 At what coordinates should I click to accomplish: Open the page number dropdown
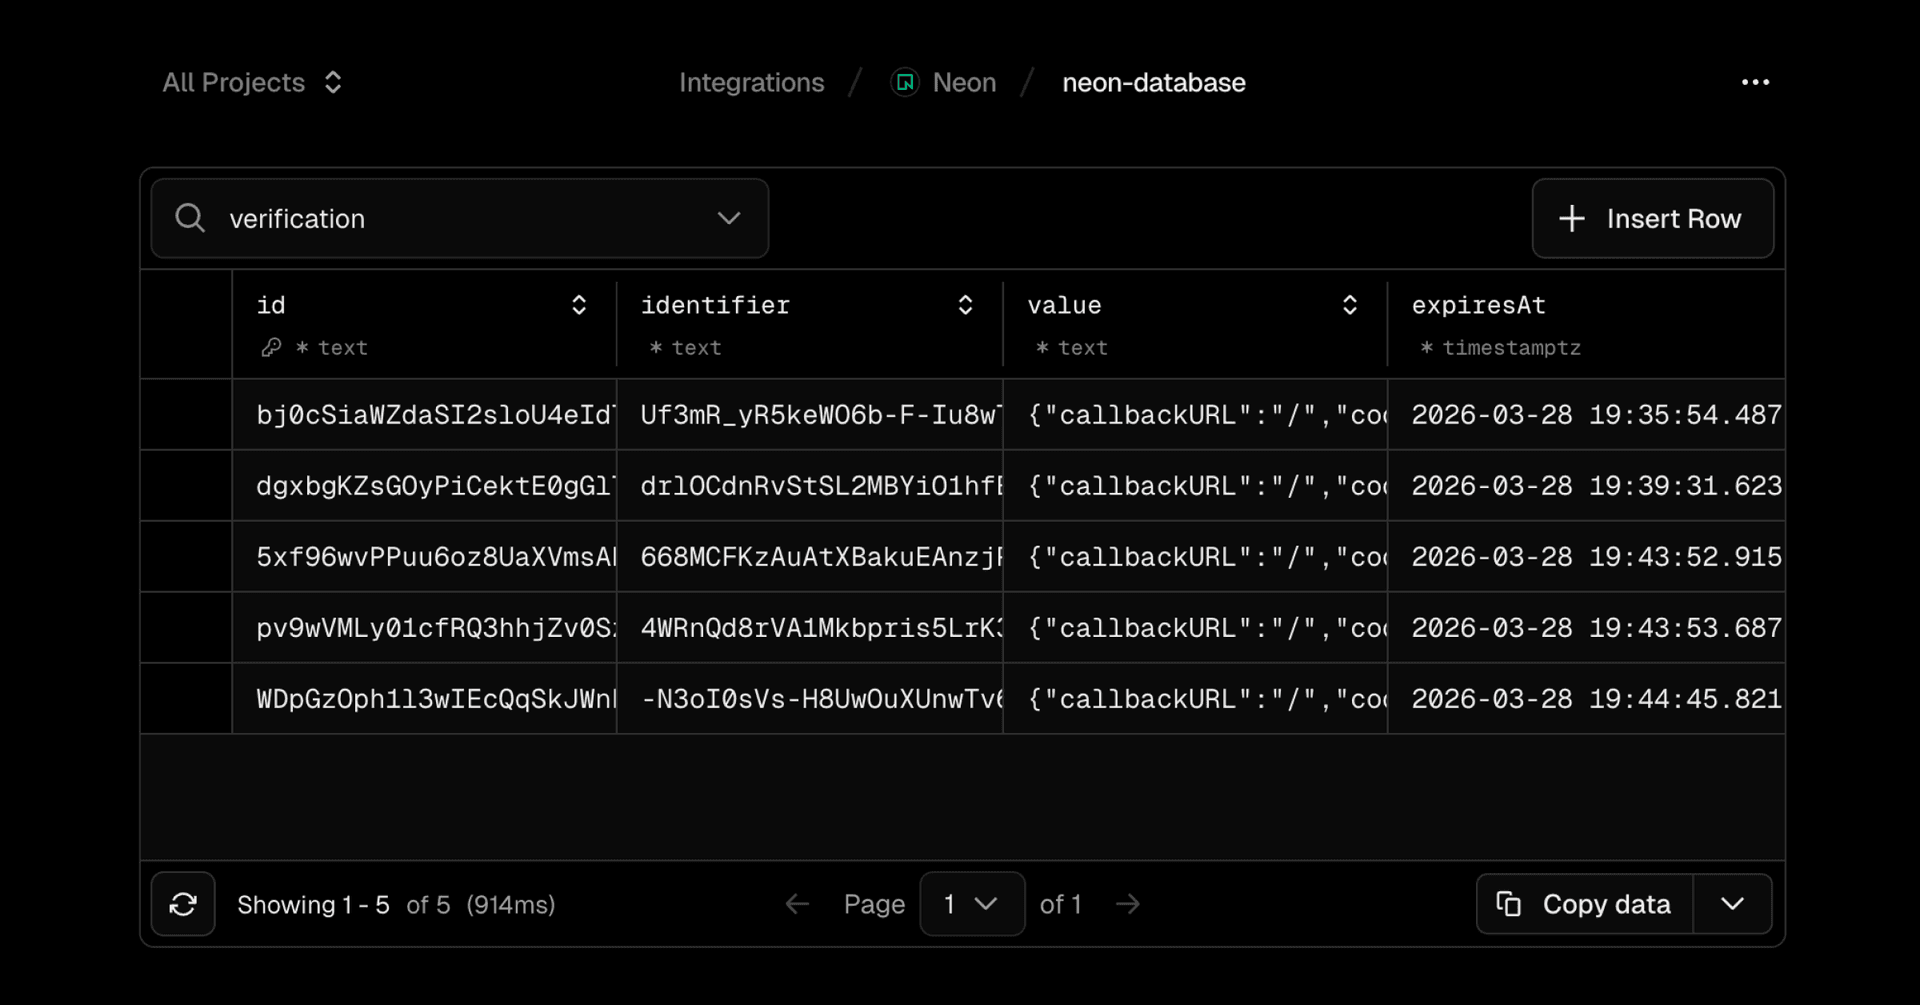[x=971, y=904]
